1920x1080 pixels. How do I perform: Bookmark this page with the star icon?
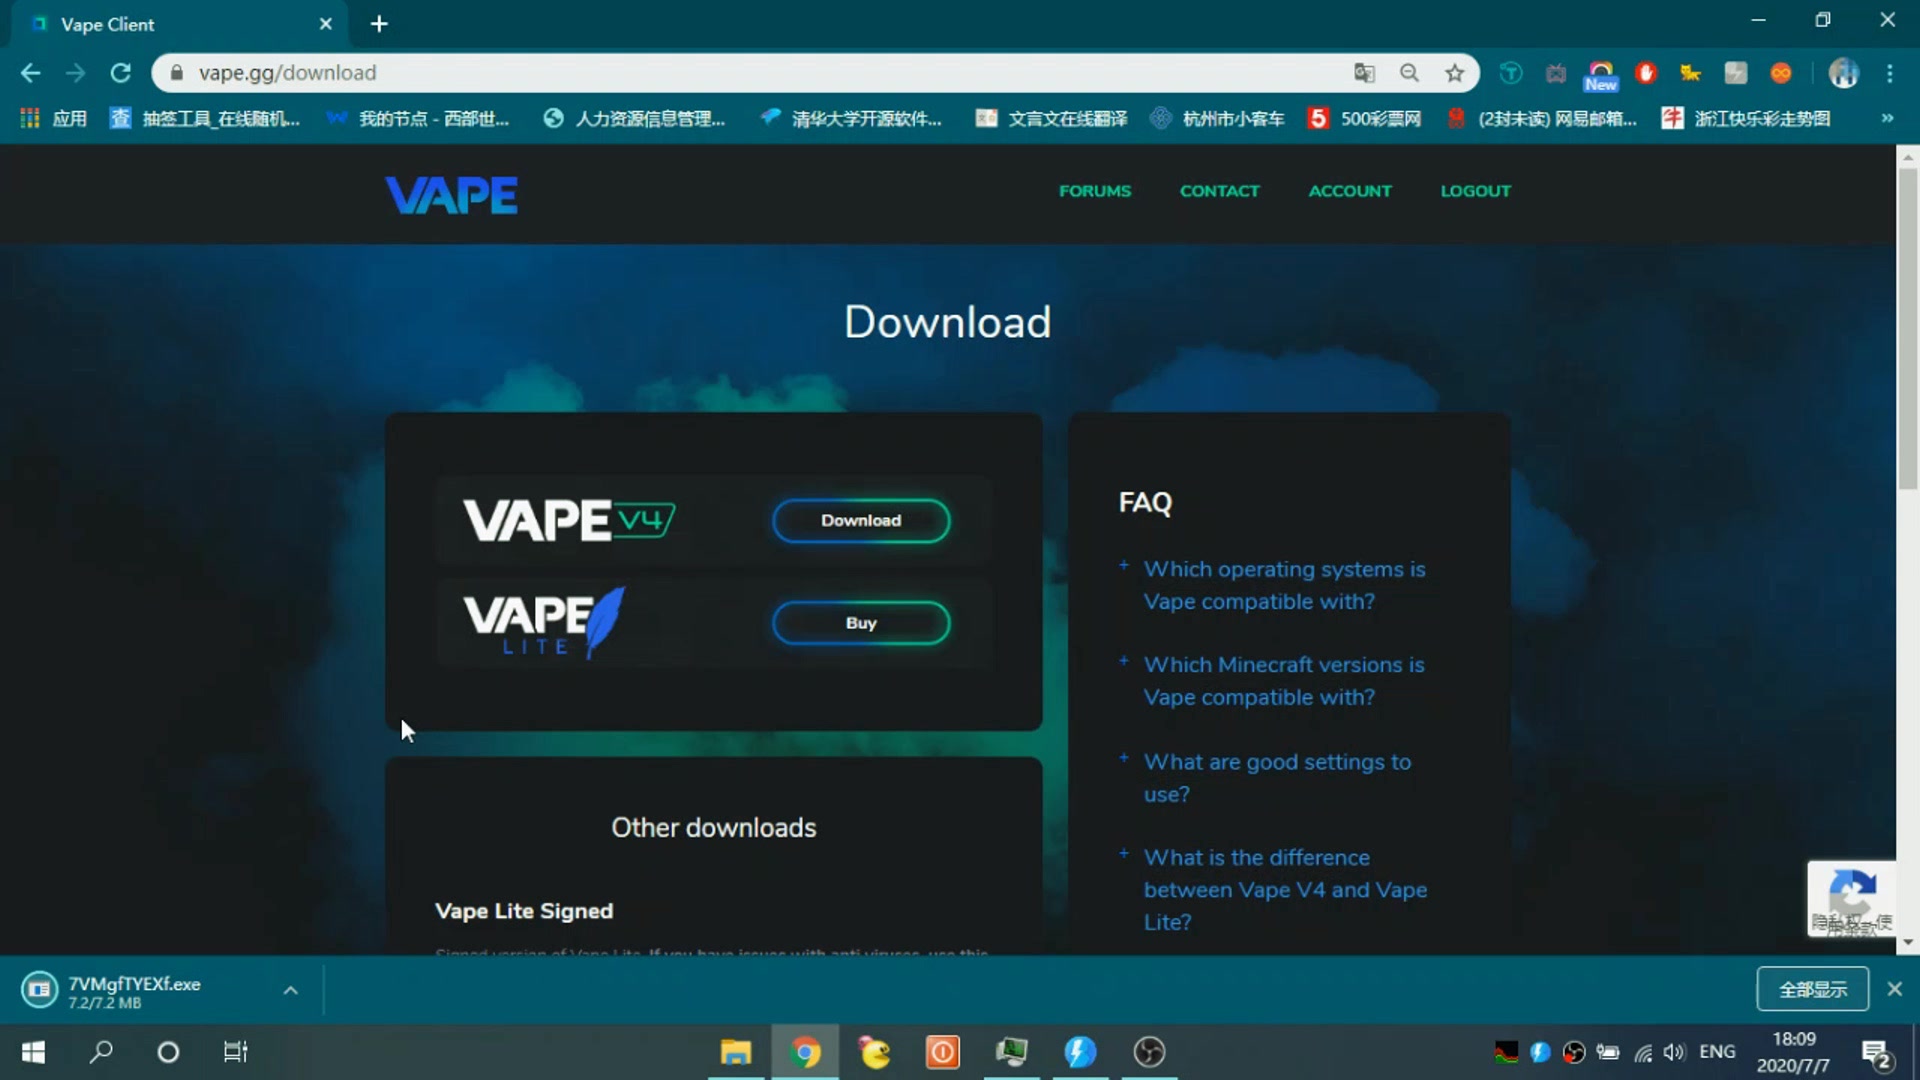1454,73
